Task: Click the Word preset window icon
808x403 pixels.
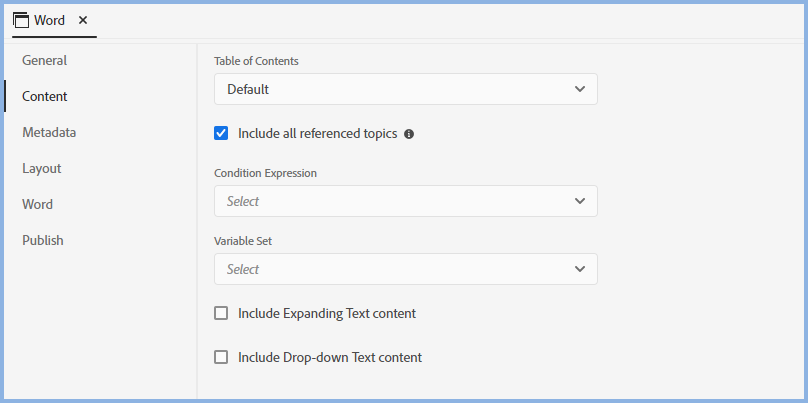Action: 21,20
